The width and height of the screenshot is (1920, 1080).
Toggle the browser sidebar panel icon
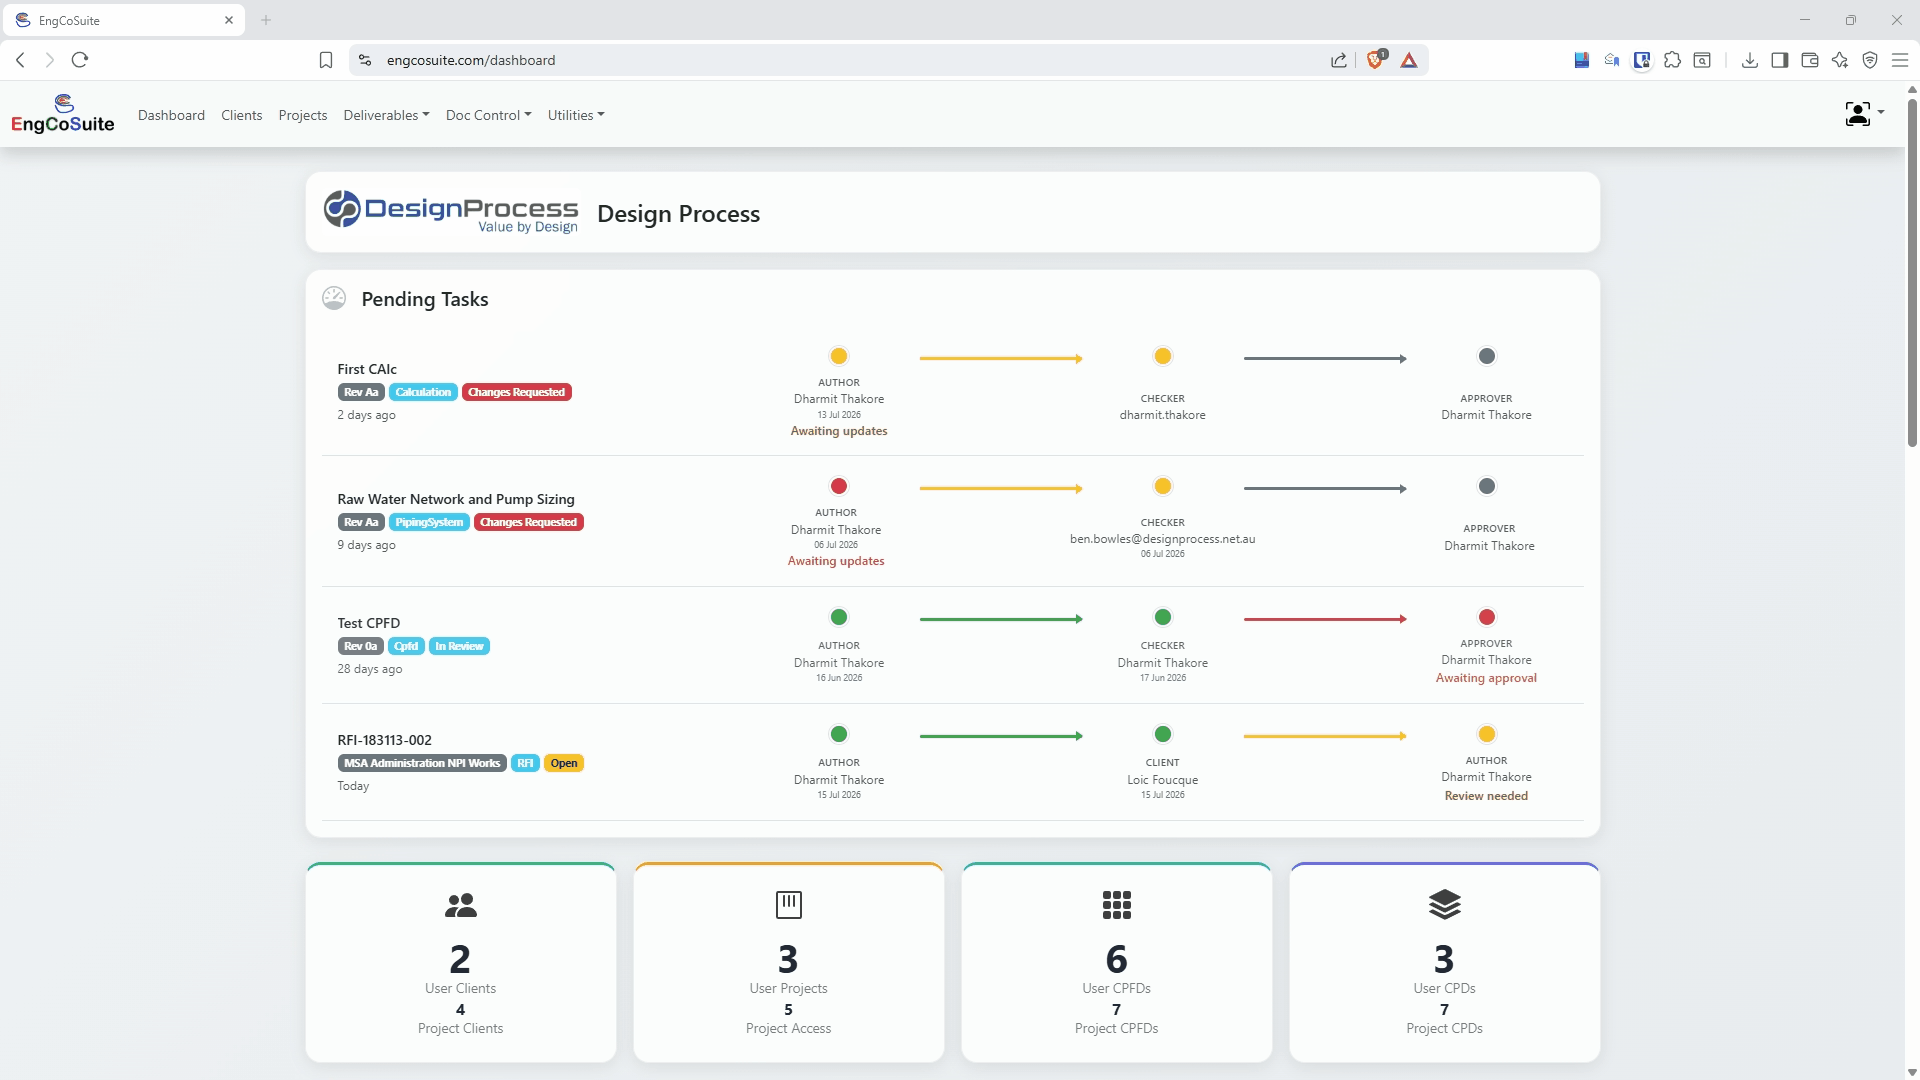pyautogui.click(x=1780, y=60)
